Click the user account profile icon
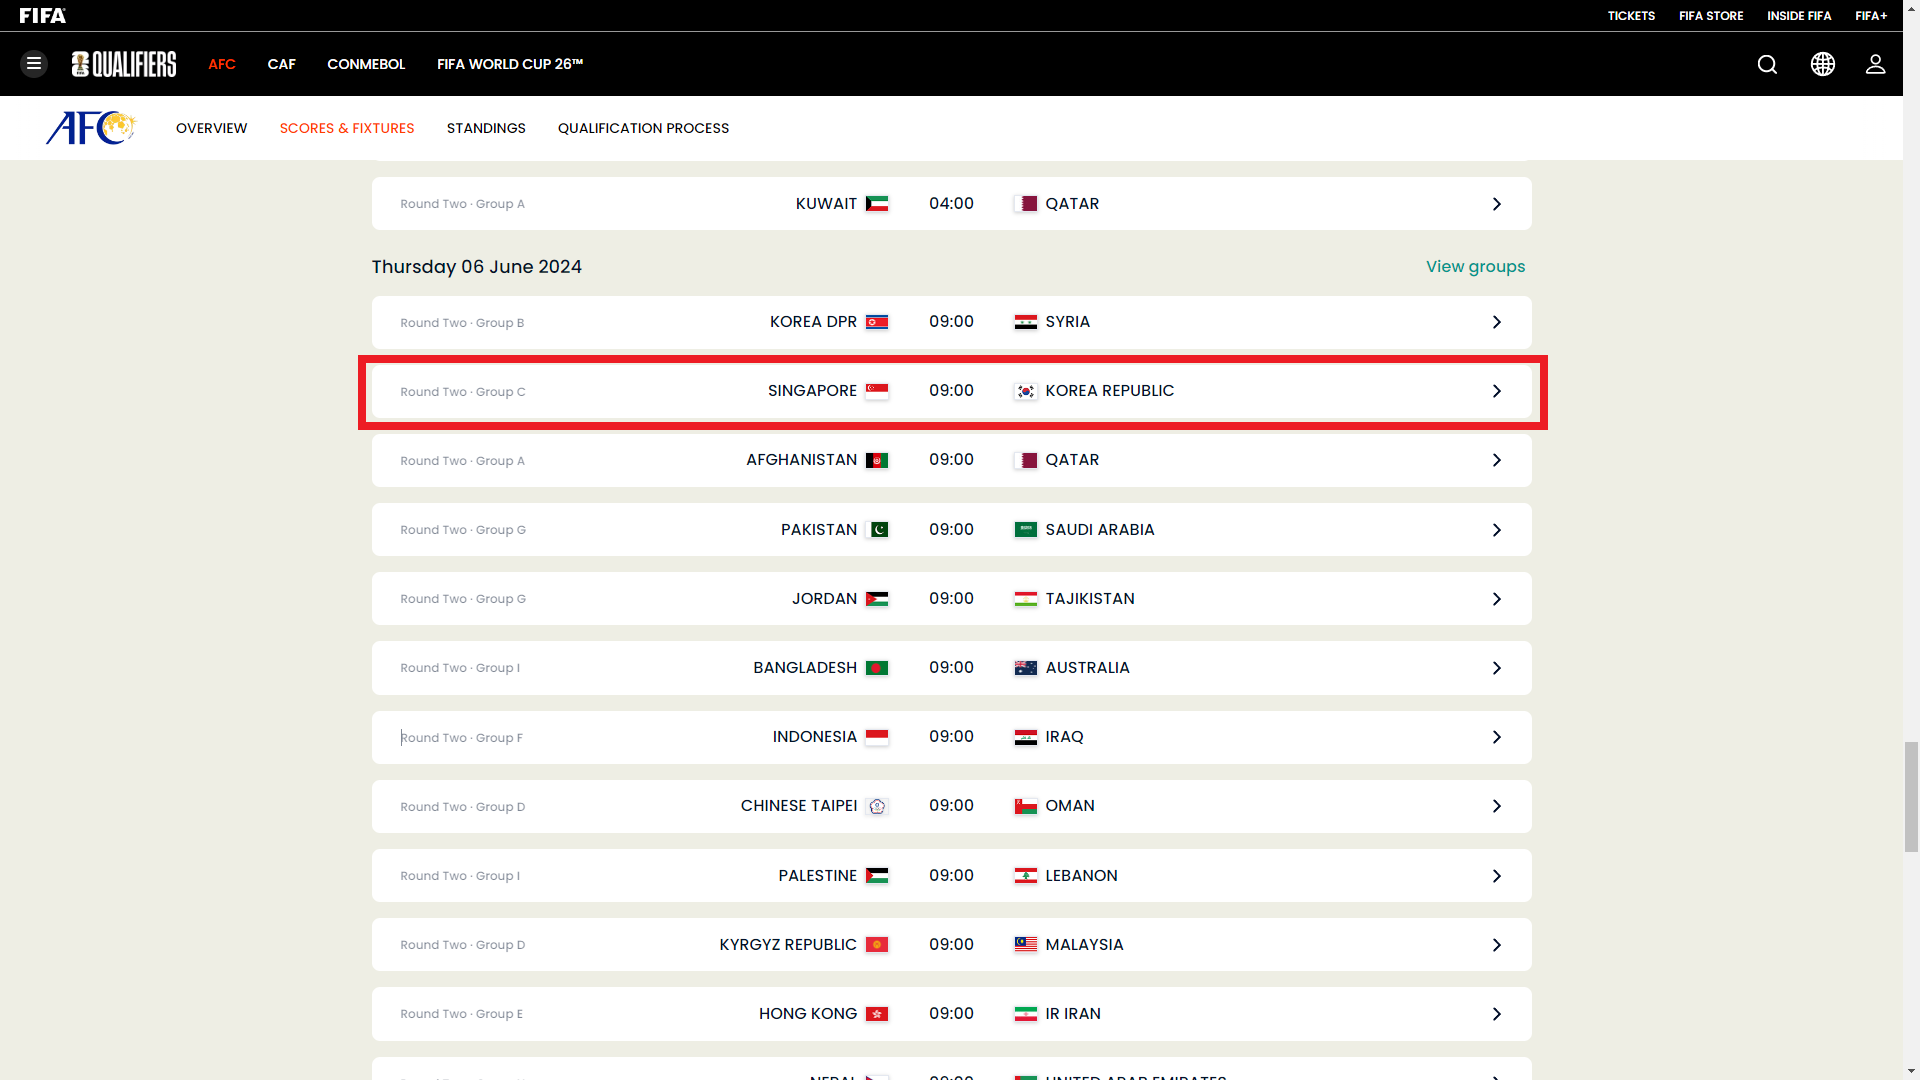Image resolution: width=1920 pixels, height=1080 pixels. coord(1875,64)
